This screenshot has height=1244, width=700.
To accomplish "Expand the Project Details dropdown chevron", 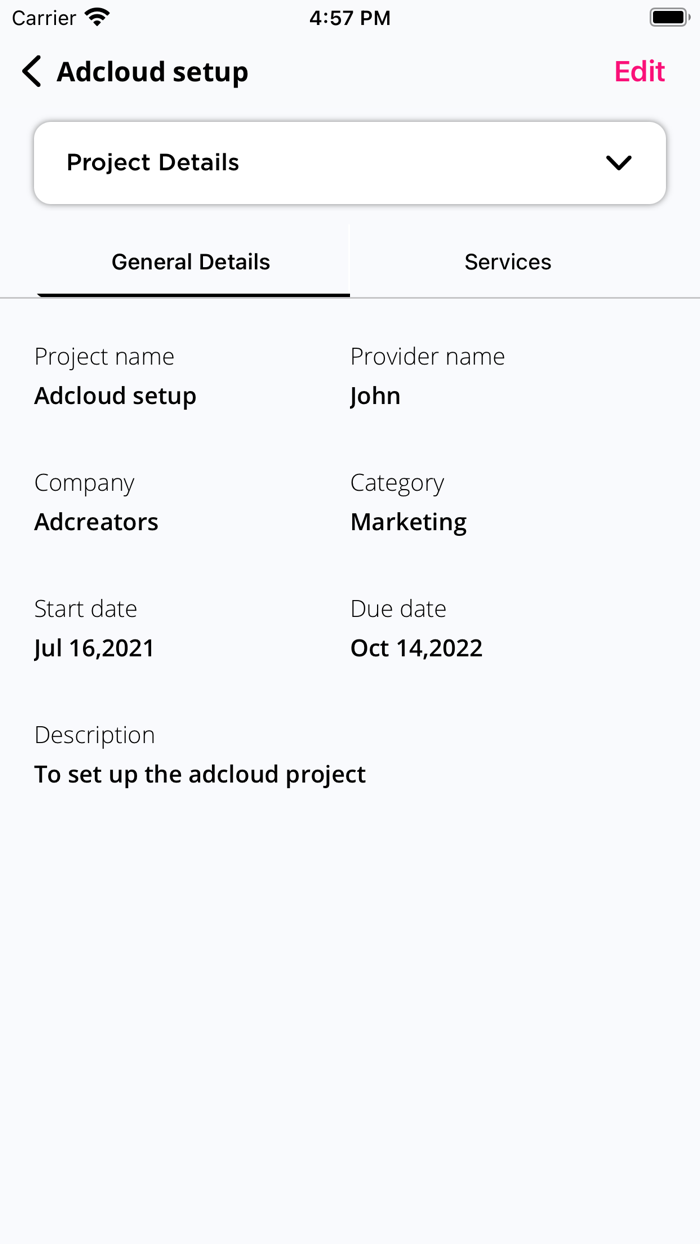I will click(x=619, y=163).
